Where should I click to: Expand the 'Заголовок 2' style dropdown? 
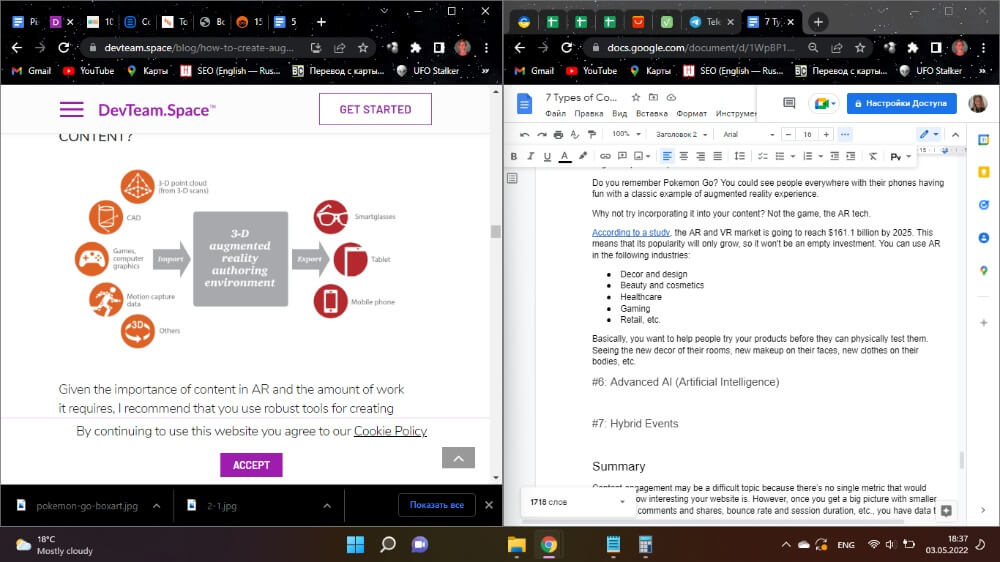682,134
